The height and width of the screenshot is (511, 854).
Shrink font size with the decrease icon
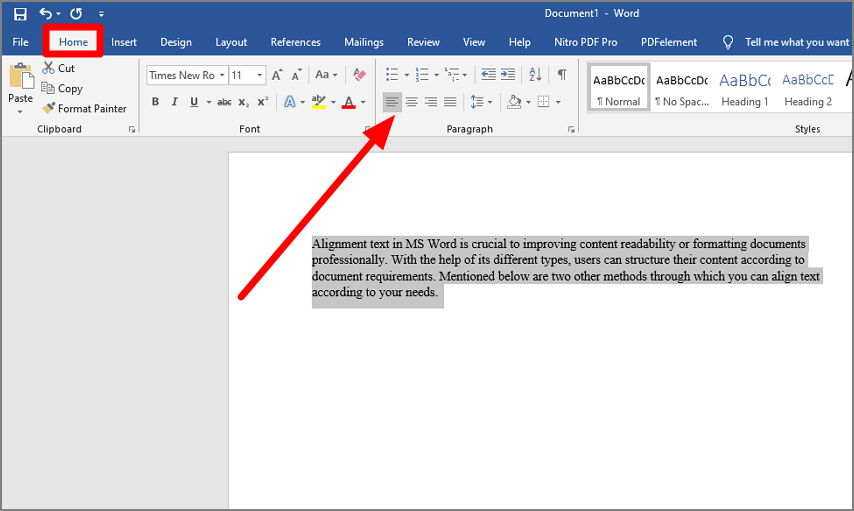tap(296, 75)
